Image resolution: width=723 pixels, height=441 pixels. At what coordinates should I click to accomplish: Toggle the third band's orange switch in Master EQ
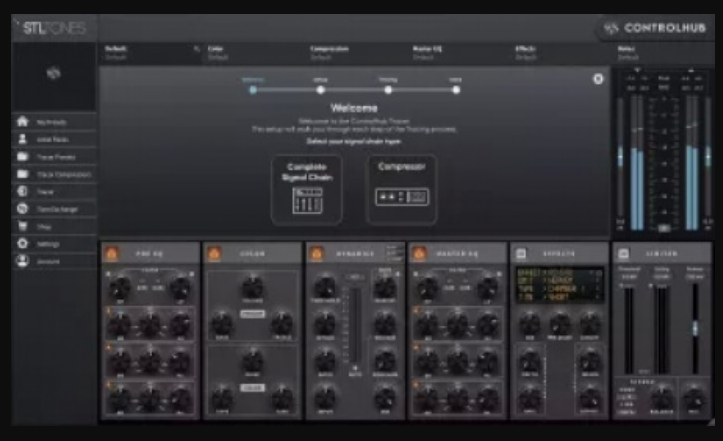pos(416,384)
